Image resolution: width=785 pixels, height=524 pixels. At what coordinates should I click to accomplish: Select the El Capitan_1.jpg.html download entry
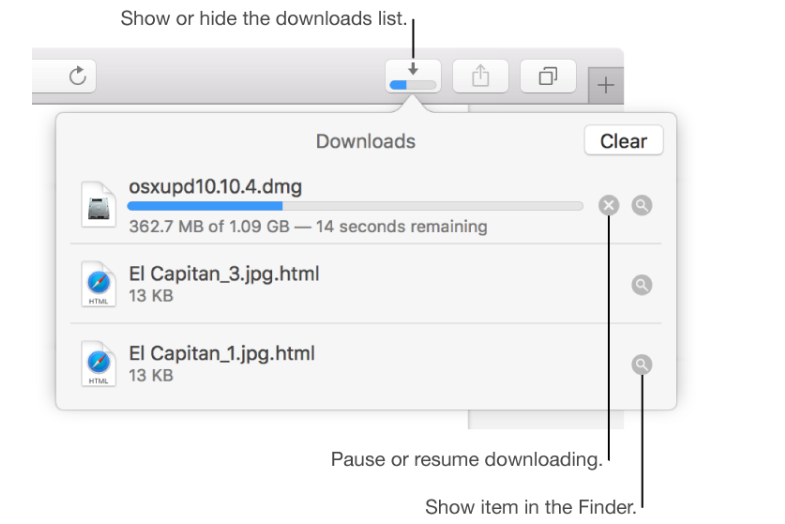[x=222, y=353]
